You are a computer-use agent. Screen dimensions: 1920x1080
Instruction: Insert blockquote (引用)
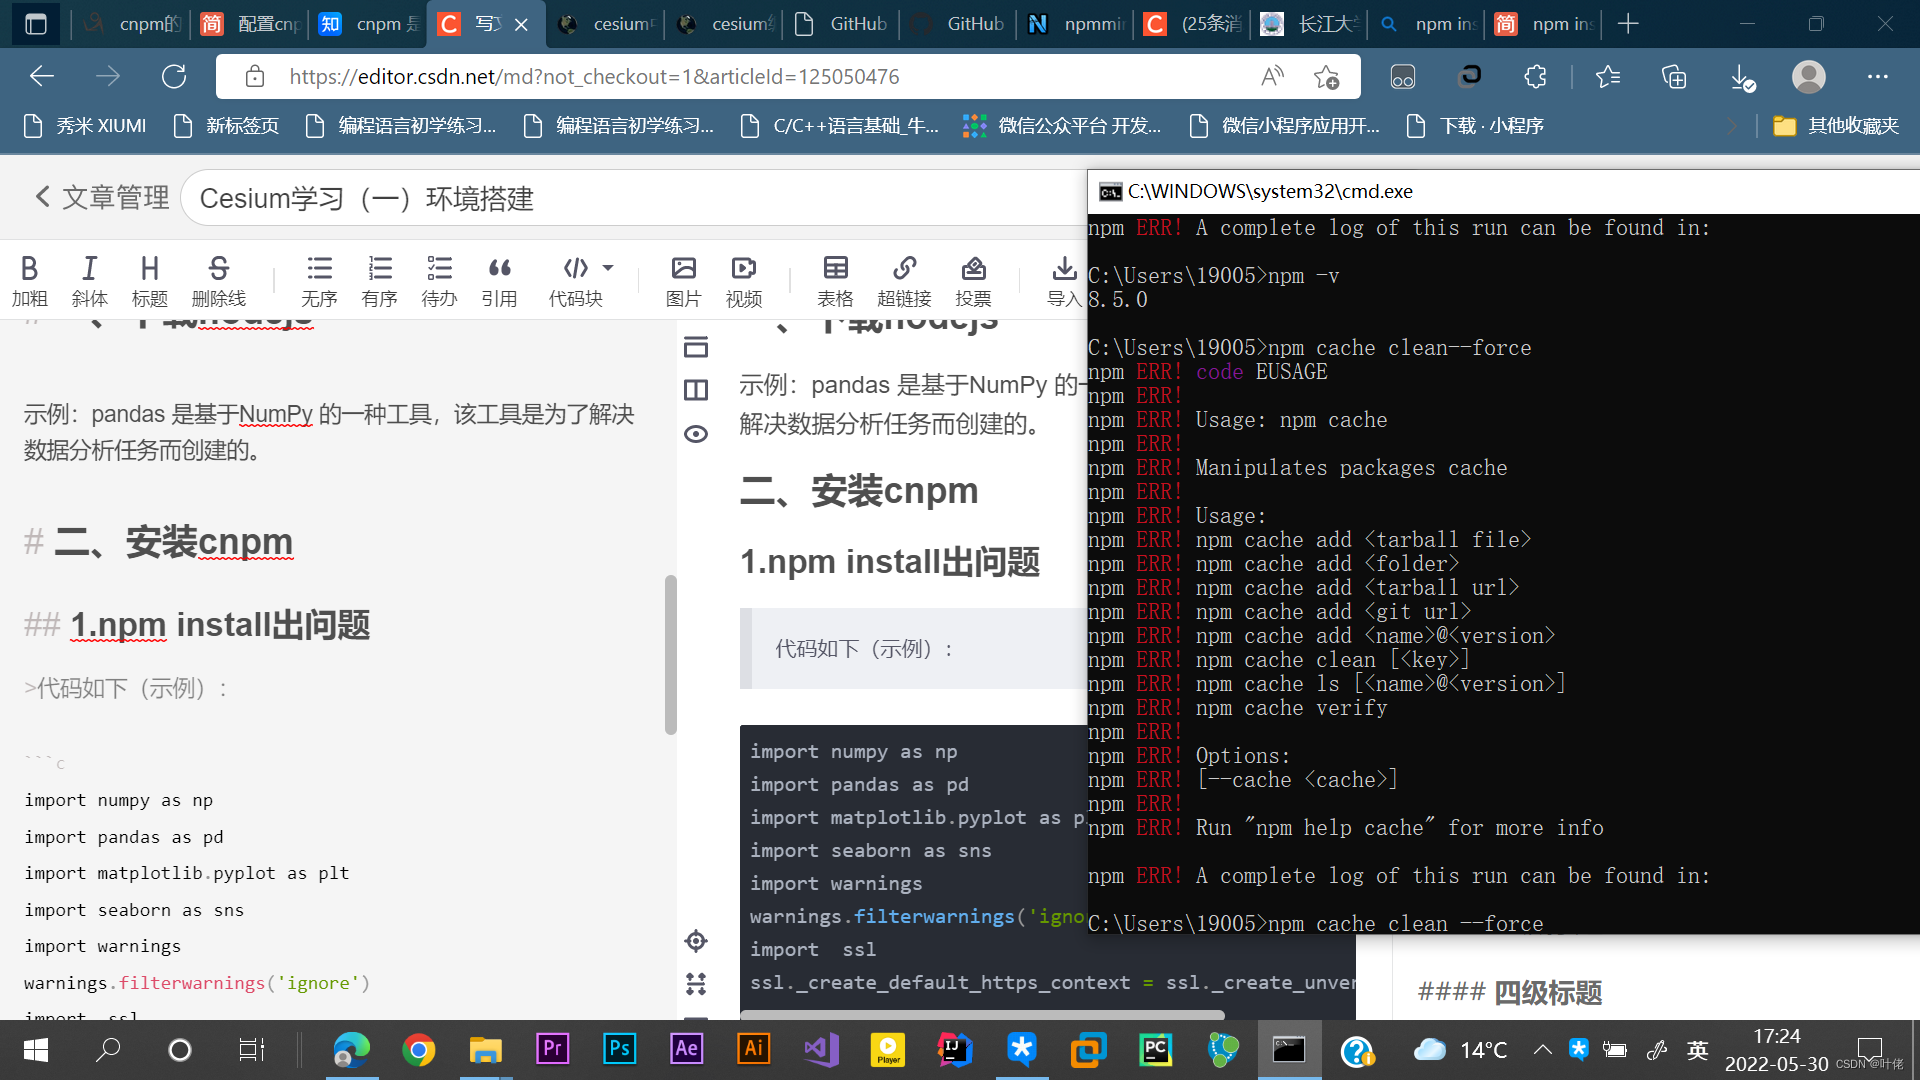499,280
